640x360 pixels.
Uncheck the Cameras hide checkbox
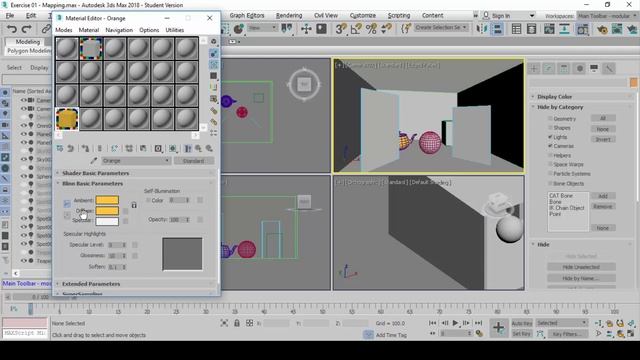coord(550,146)
